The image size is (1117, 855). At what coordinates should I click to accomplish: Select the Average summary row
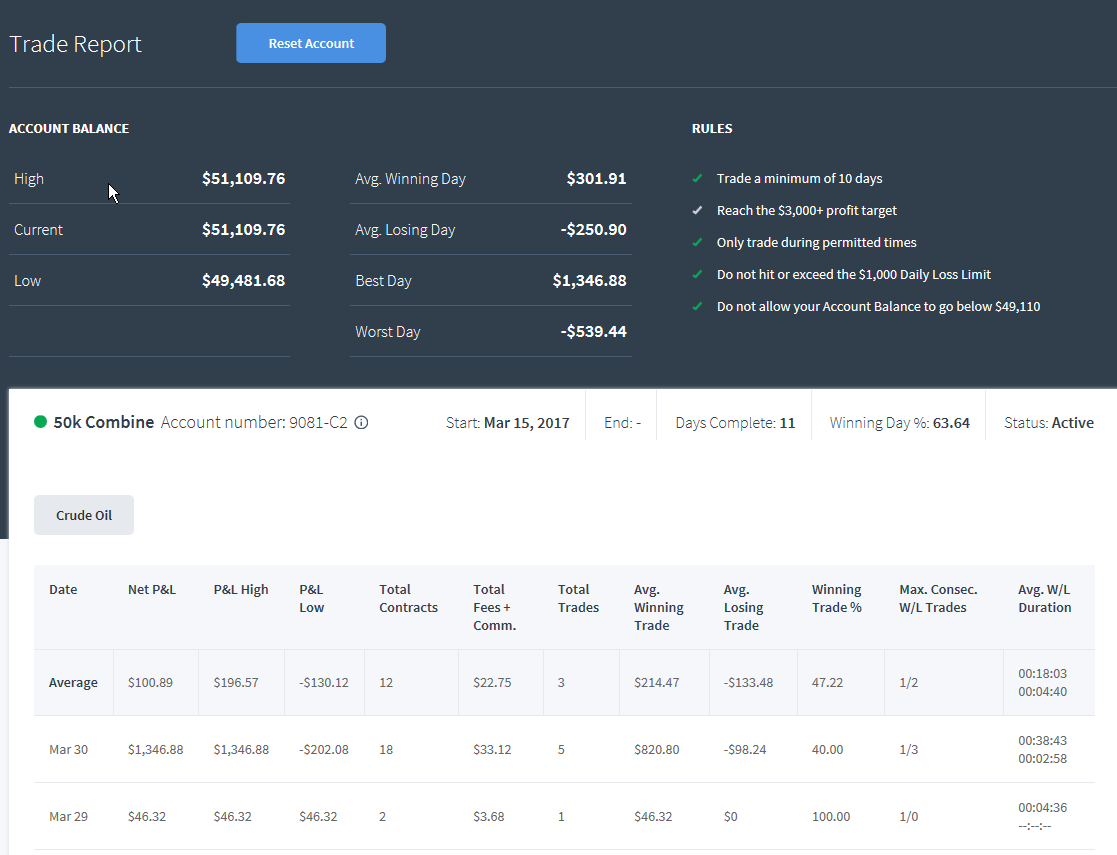pos(564,683)
